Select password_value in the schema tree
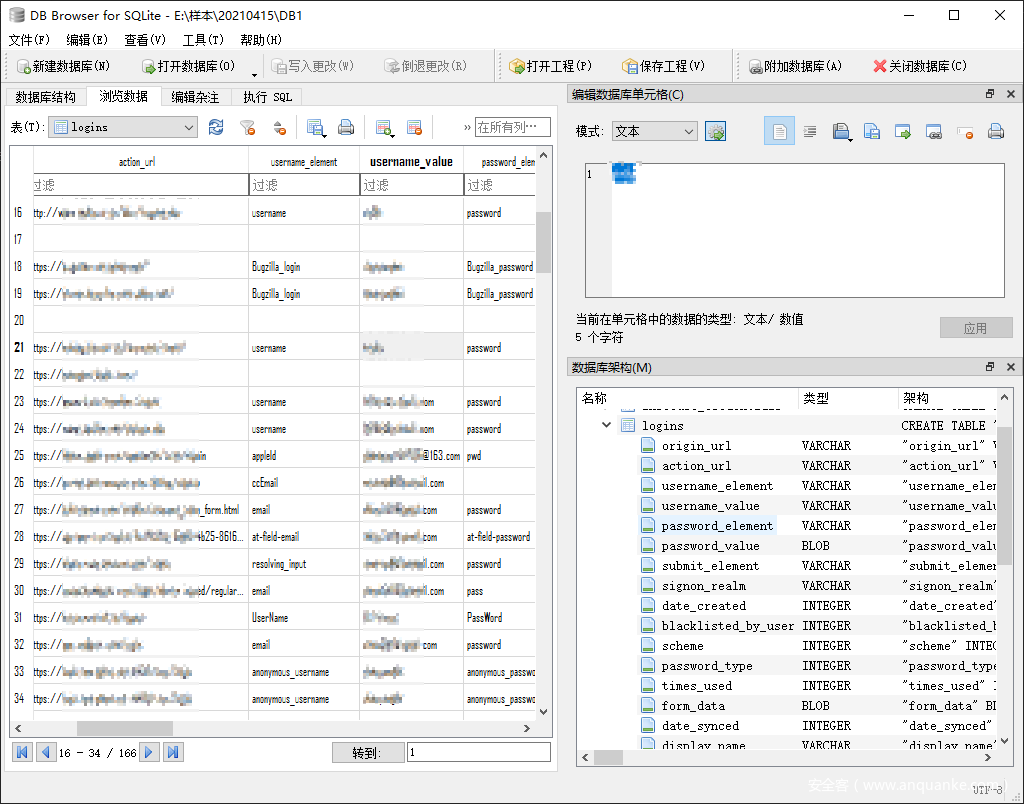Screen dimensions: 1024x804 coord(711,546)
